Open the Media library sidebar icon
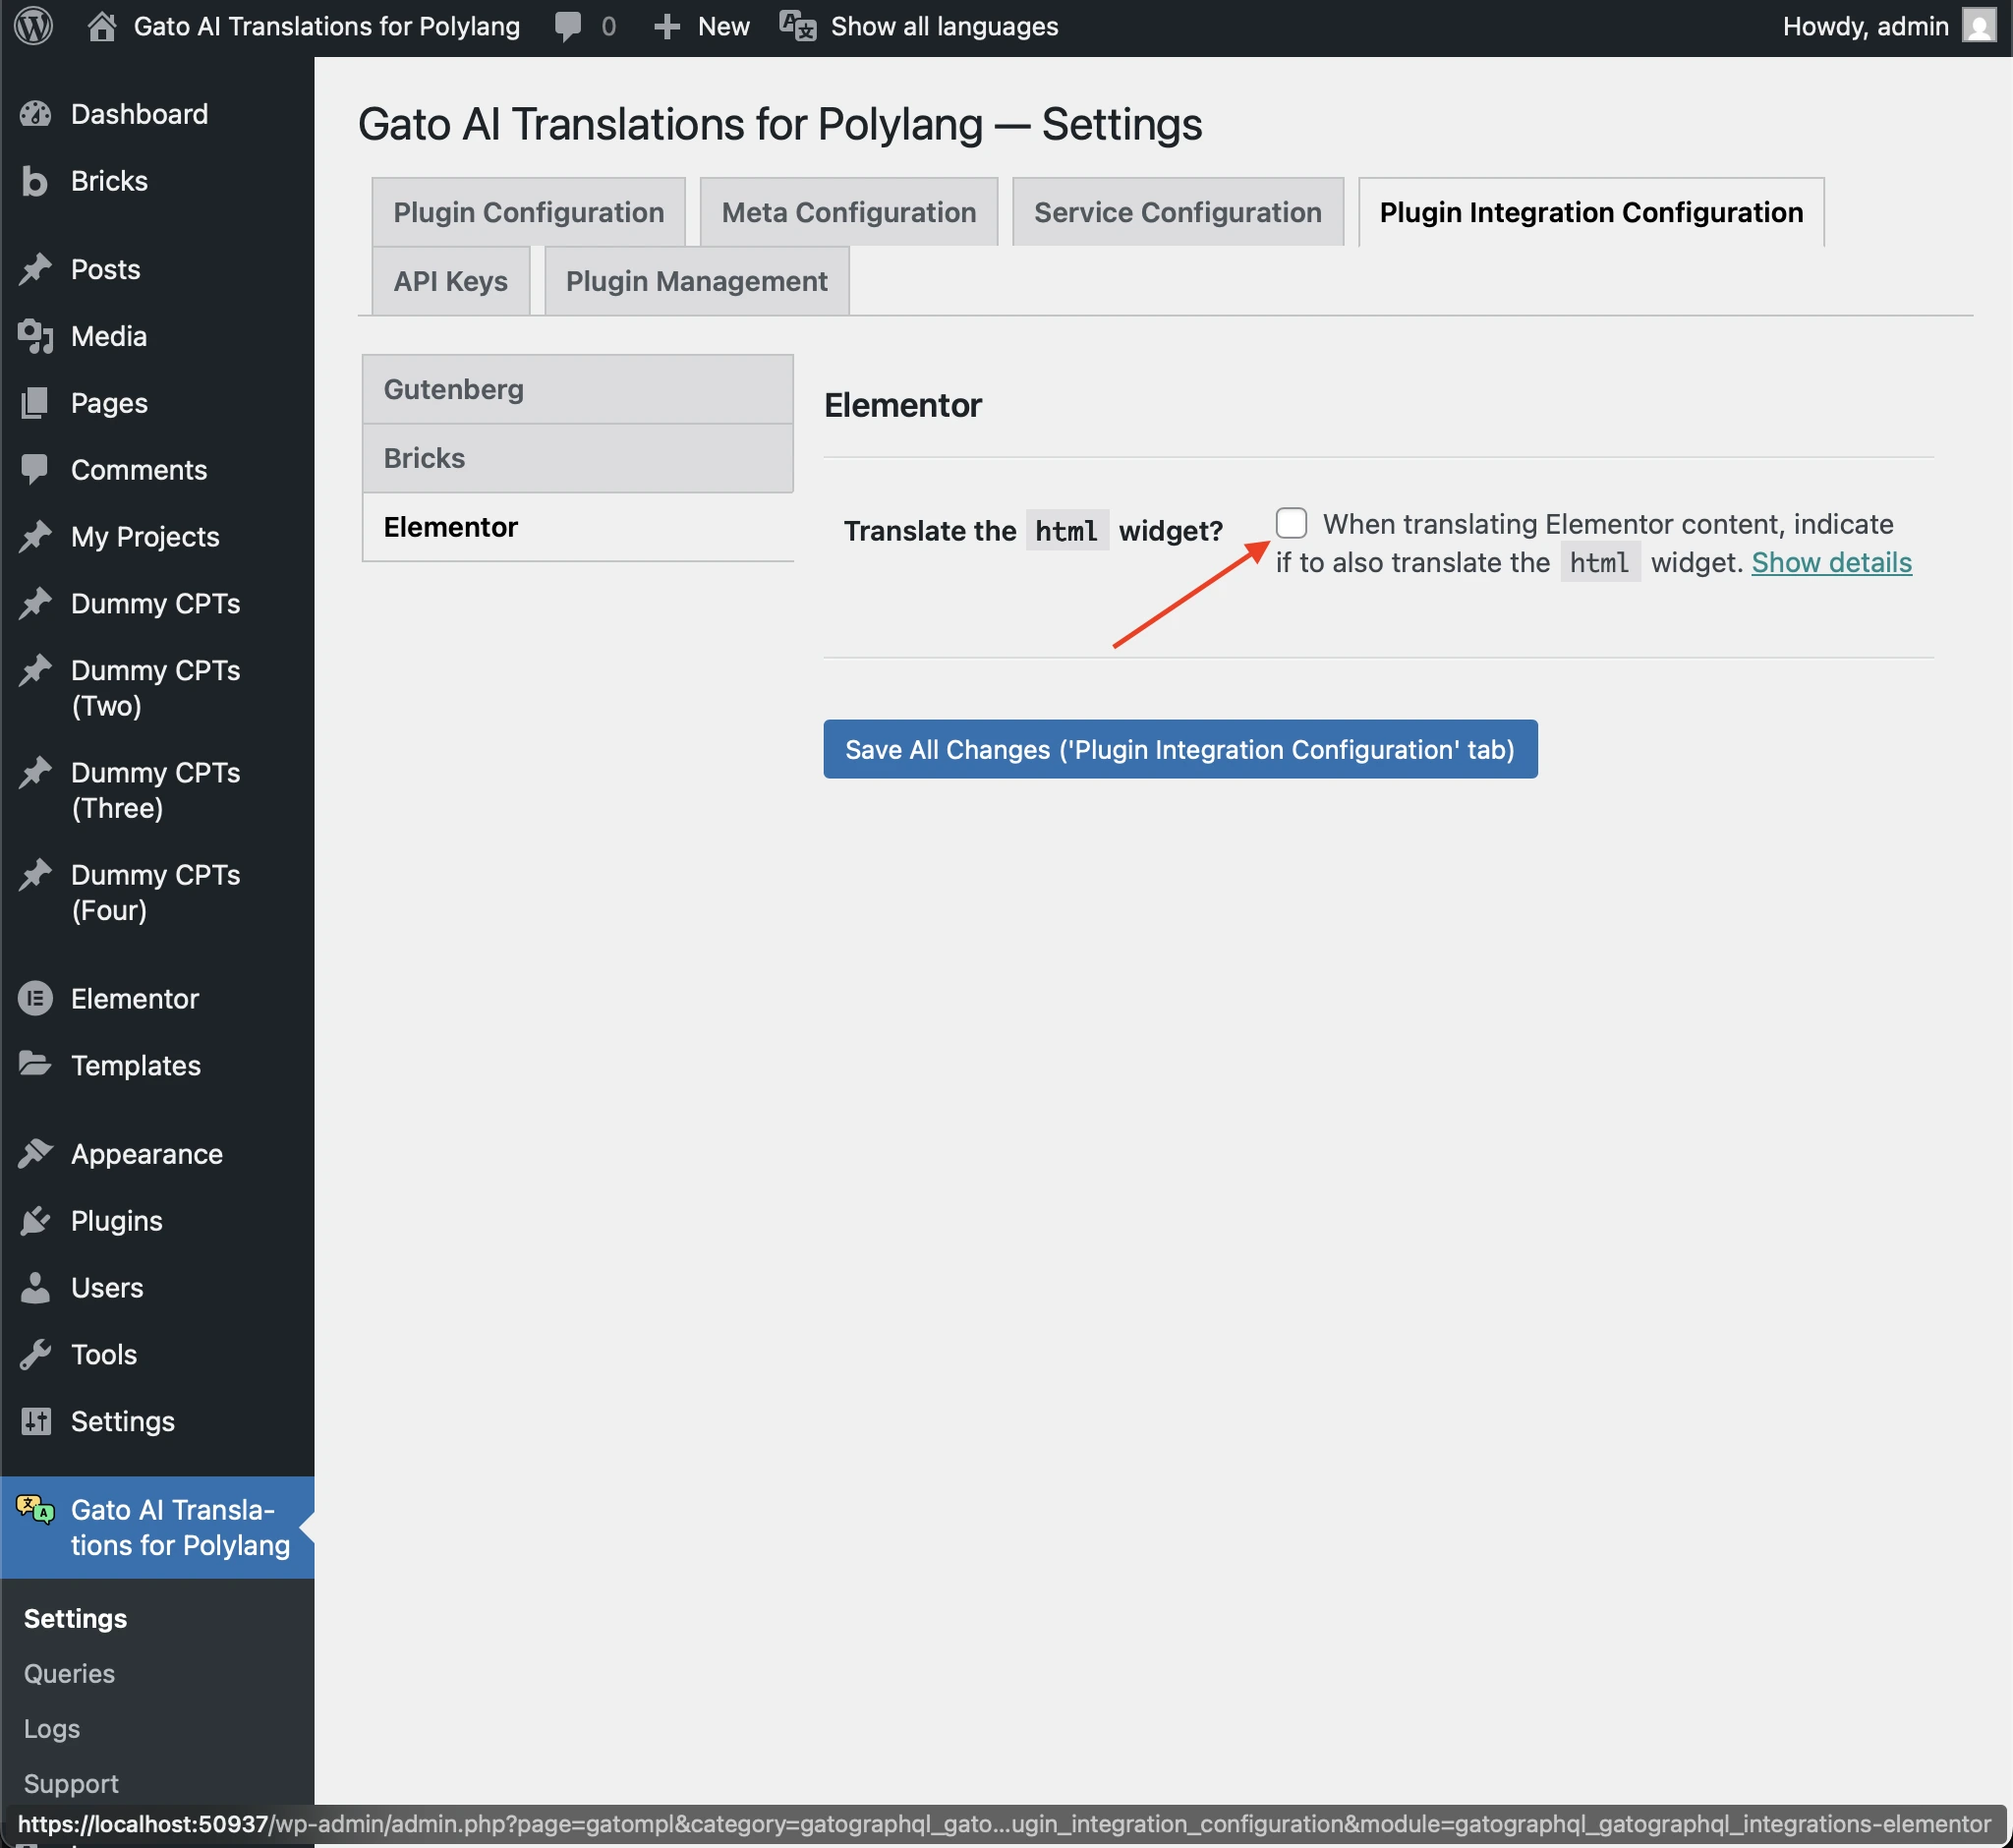The width and height of the screenshot is (2013, 1848). (34, 336)
